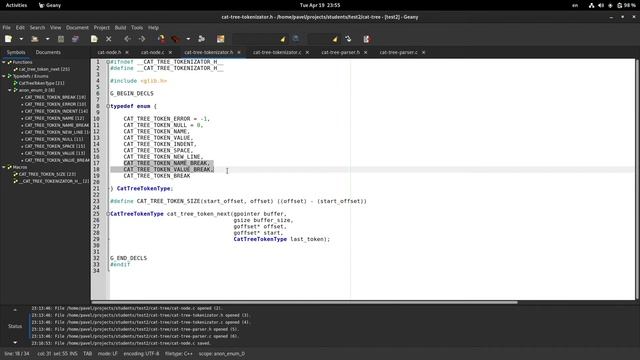Toggle fold marker at cat_tree_token_next declaration

(x=108, y=214)
